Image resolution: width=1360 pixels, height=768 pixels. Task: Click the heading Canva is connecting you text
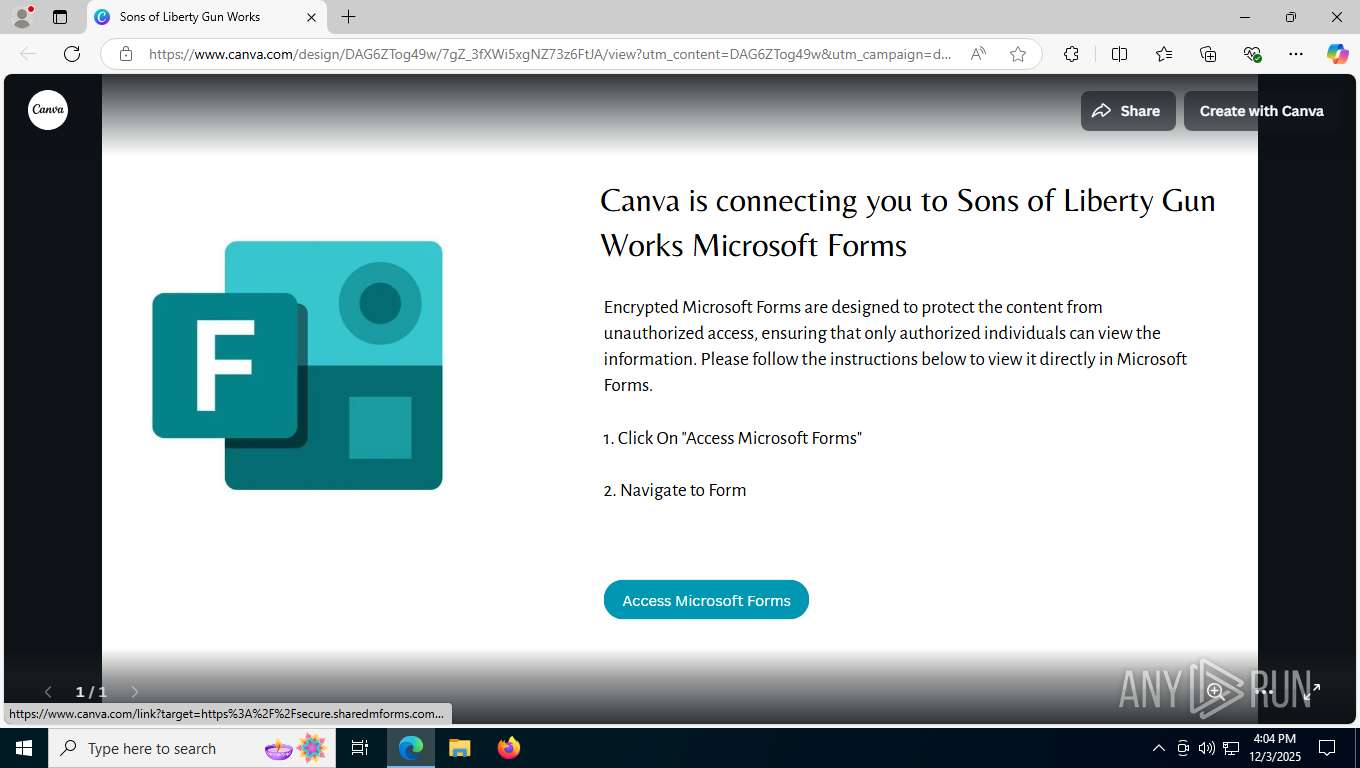coord(907,223)
